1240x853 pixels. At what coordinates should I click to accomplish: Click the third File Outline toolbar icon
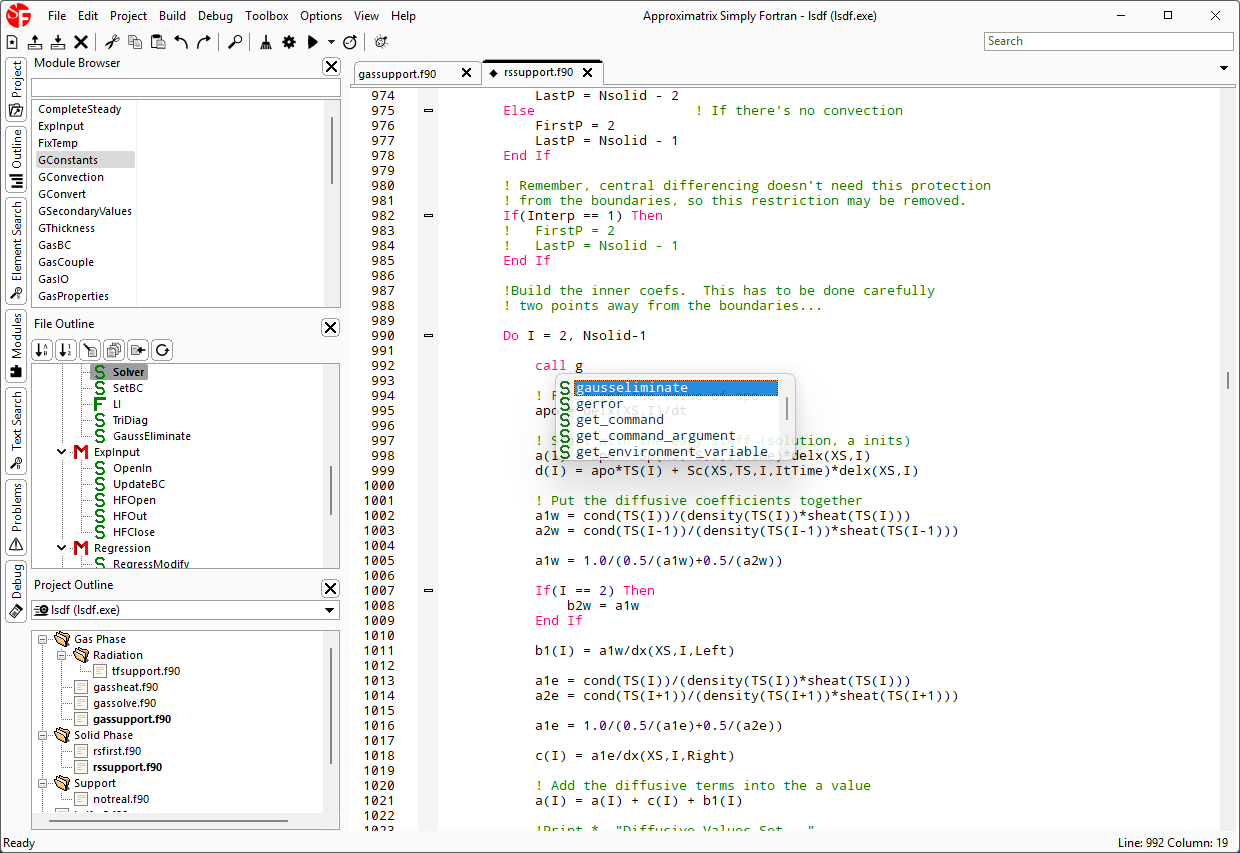(90, 350)
